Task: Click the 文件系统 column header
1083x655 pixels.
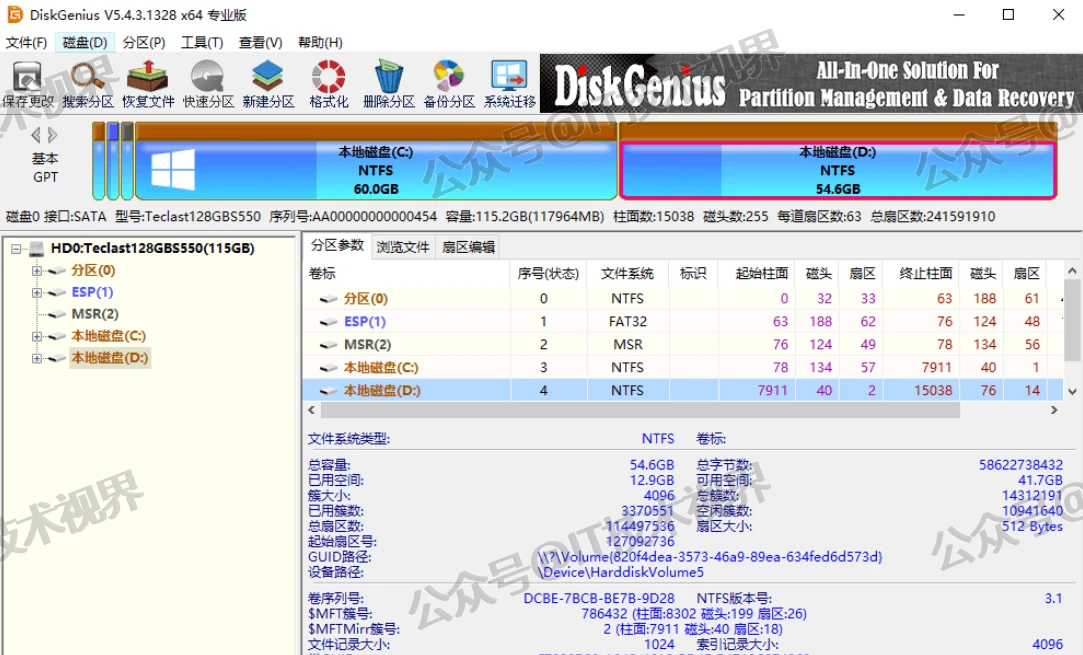Action: pos(627,274)
